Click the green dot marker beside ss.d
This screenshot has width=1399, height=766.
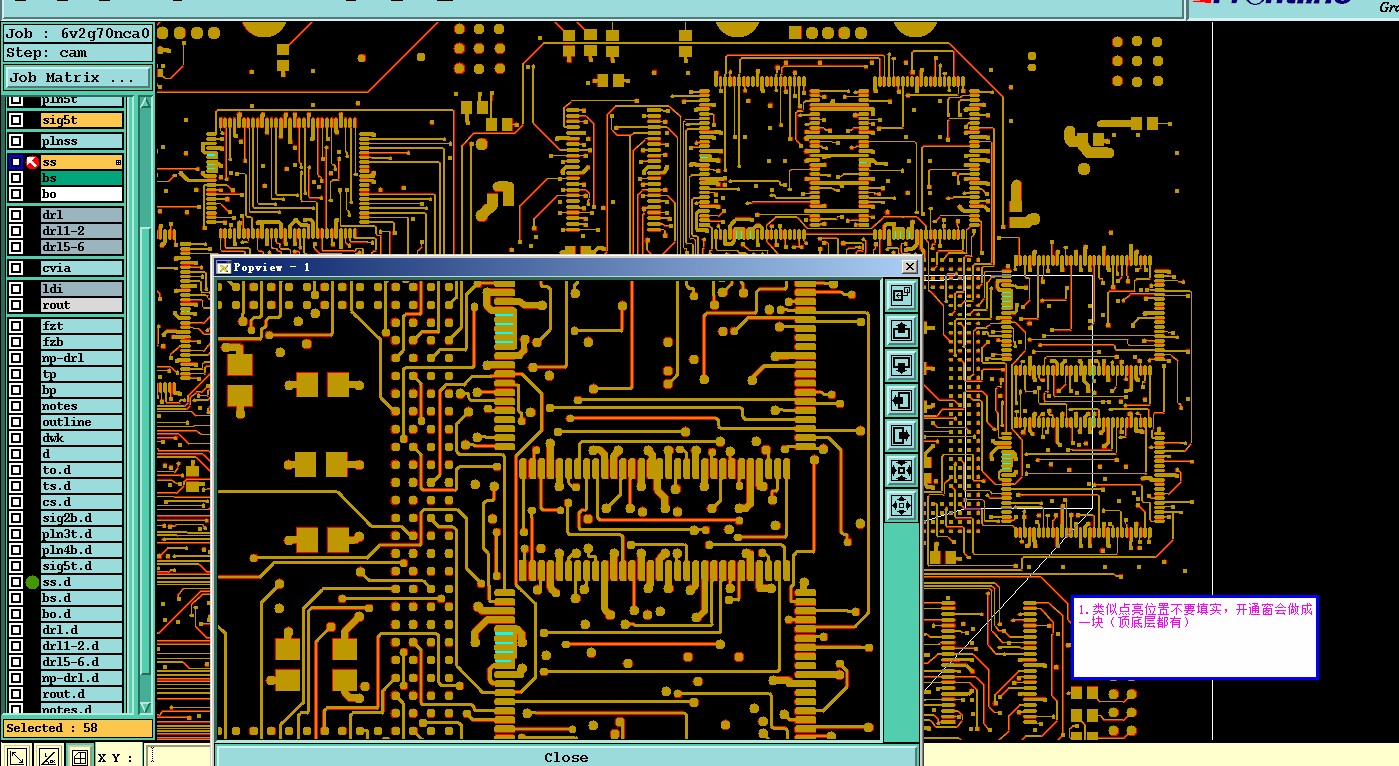(32, 582)
